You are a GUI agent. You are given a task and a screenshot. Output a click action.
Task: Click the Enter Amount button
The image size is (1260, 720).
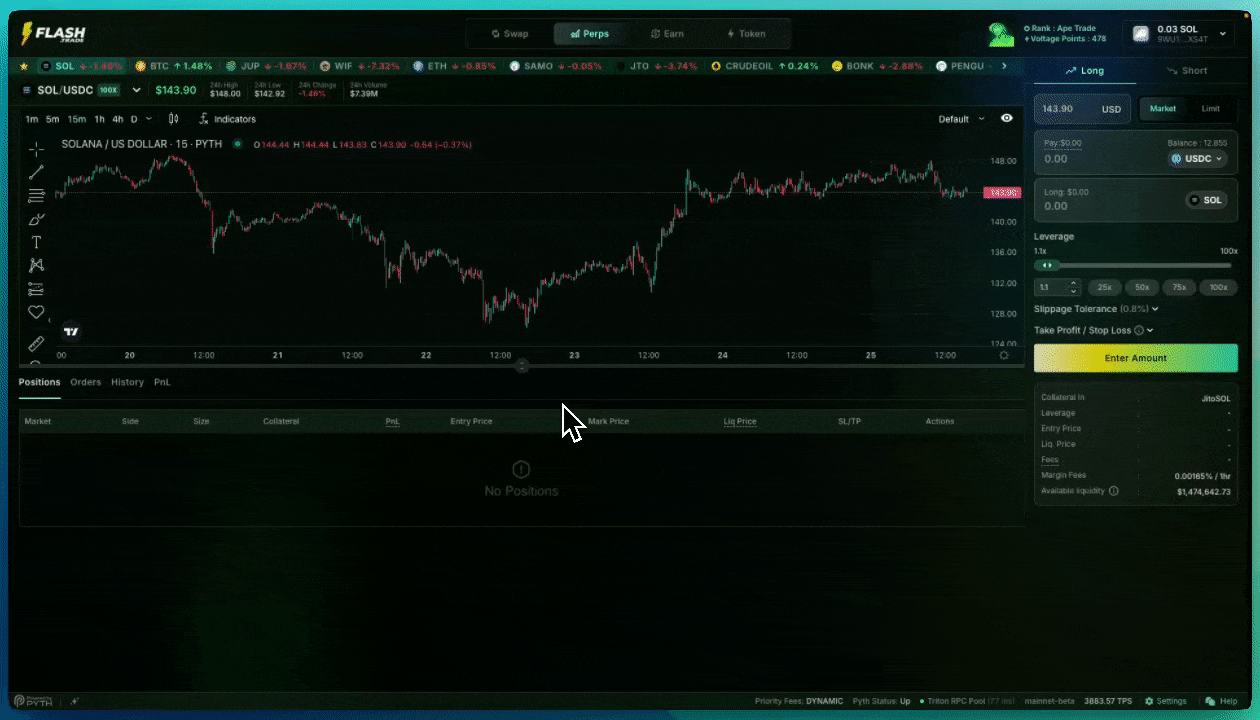coord(1135,358)
